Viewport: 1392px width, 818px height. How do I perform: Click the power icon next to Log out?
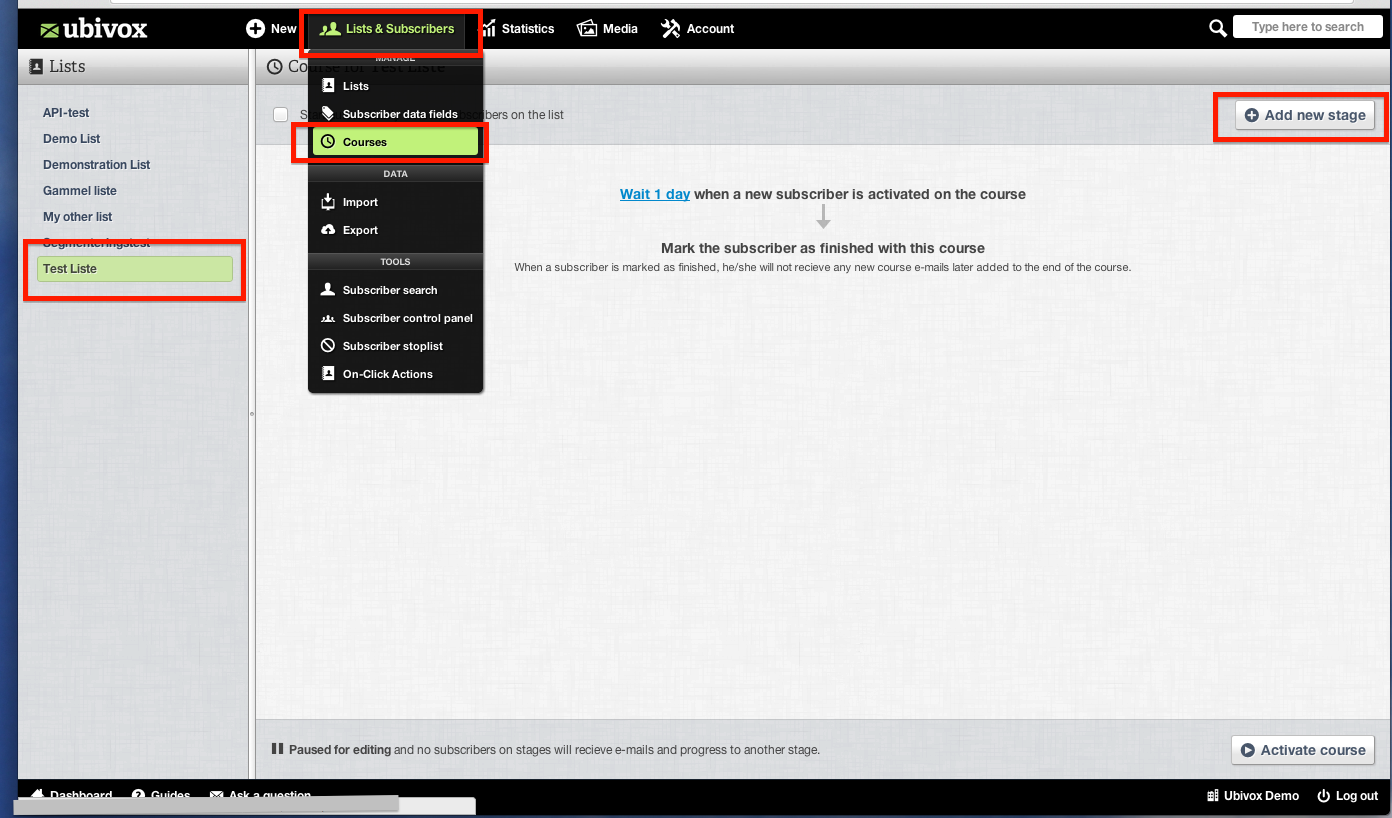(x=1324, y=796)
